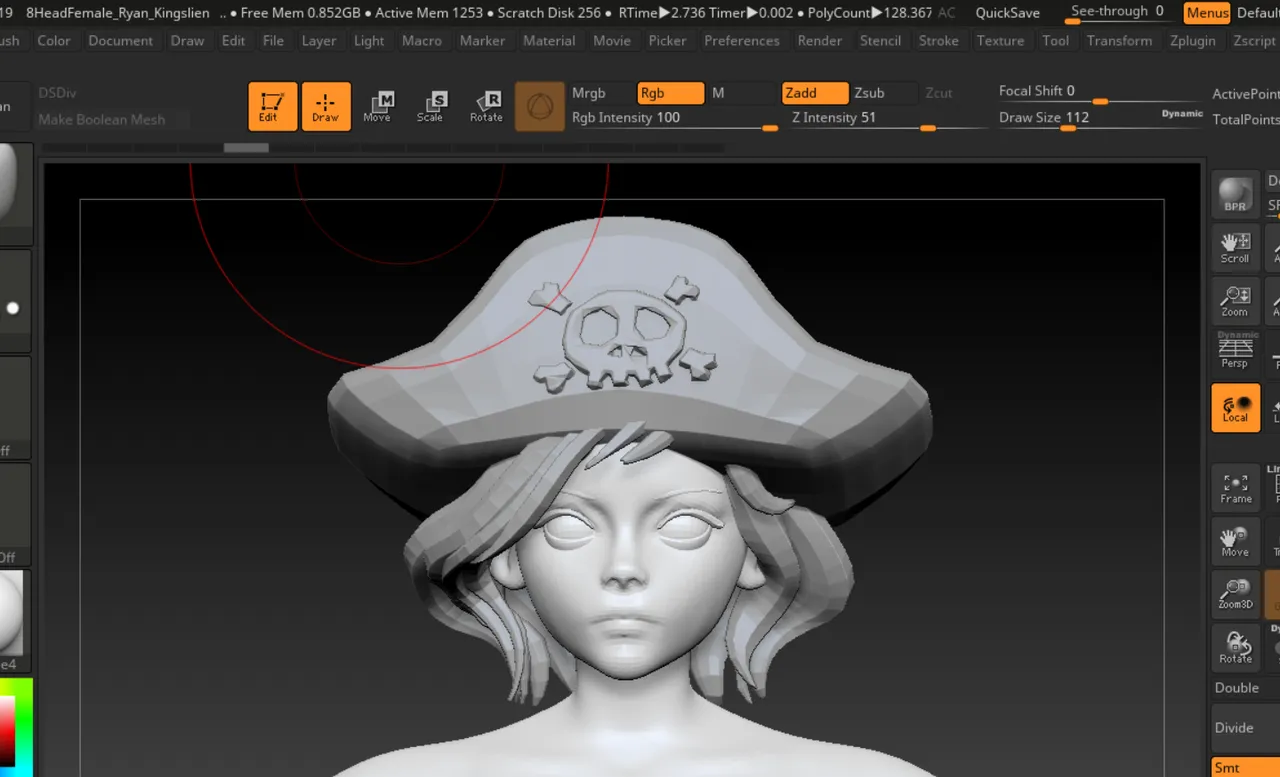Click the timeline scrubber handle
Viewport: 1280px width, 777px height.
246,148
